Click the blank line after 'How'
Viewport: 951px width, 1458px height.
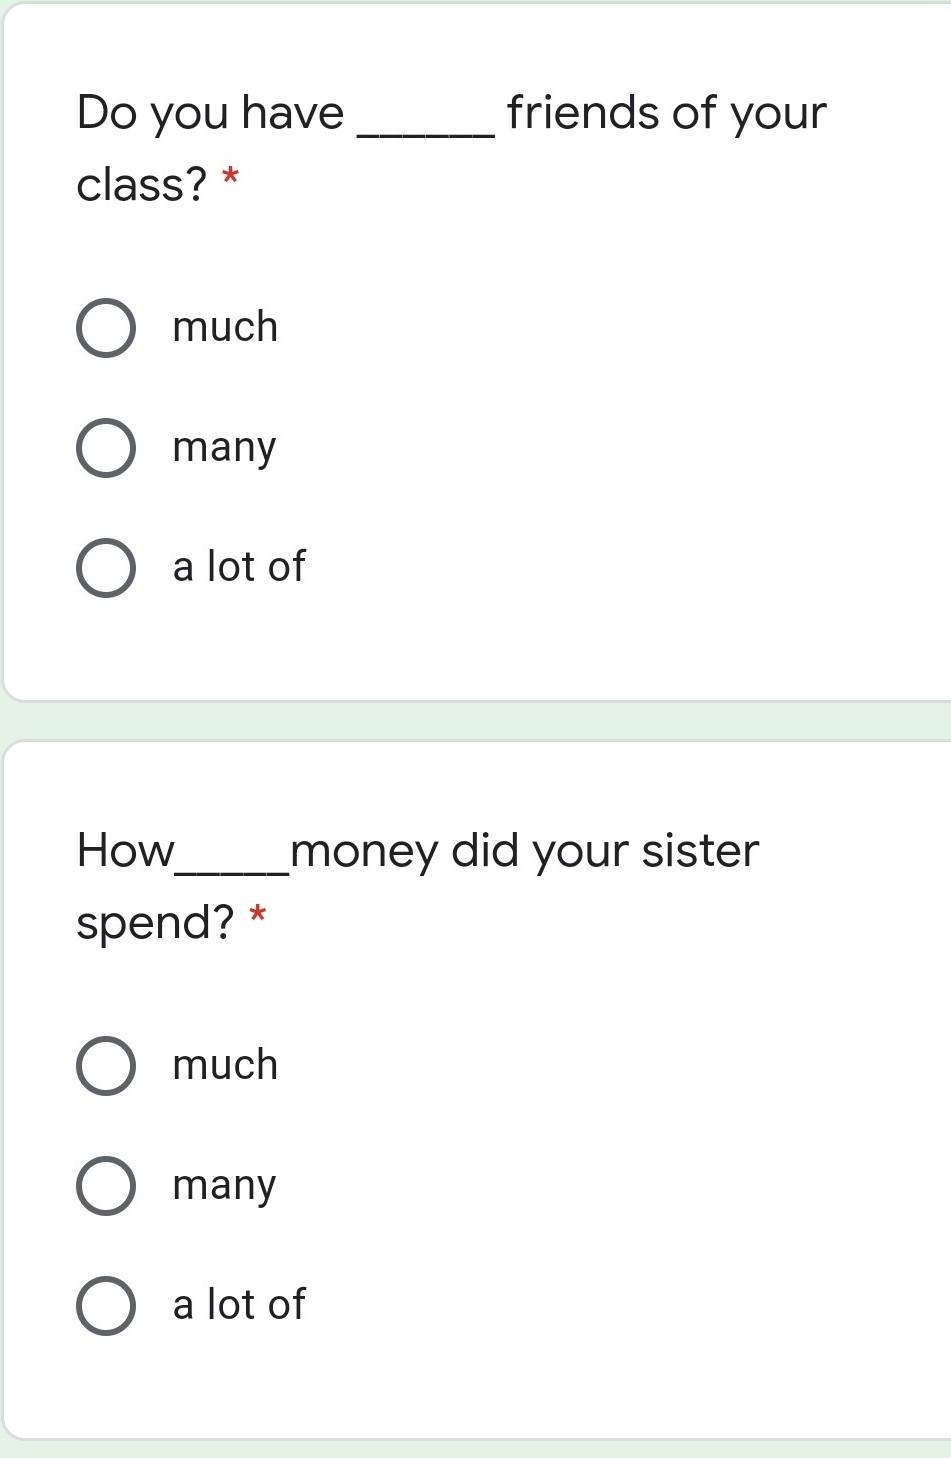coord(232,870)
